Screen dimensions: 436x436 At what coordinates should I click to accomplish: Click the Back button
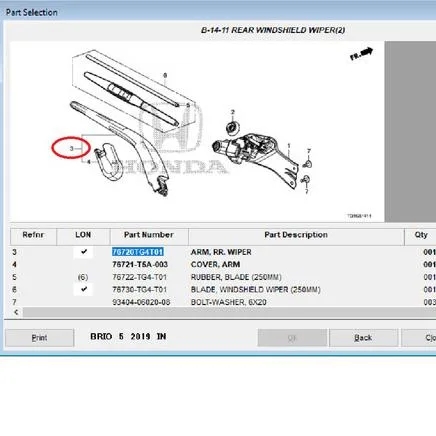[363, 338]
